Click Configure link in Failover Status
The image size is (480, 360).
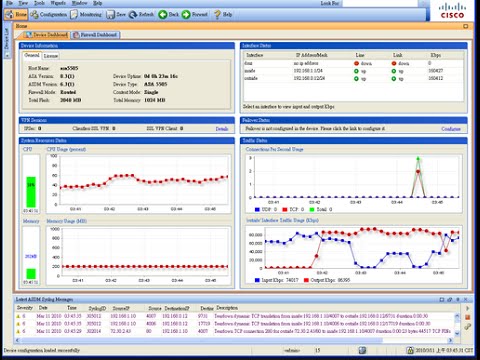[x=451, y=129]
